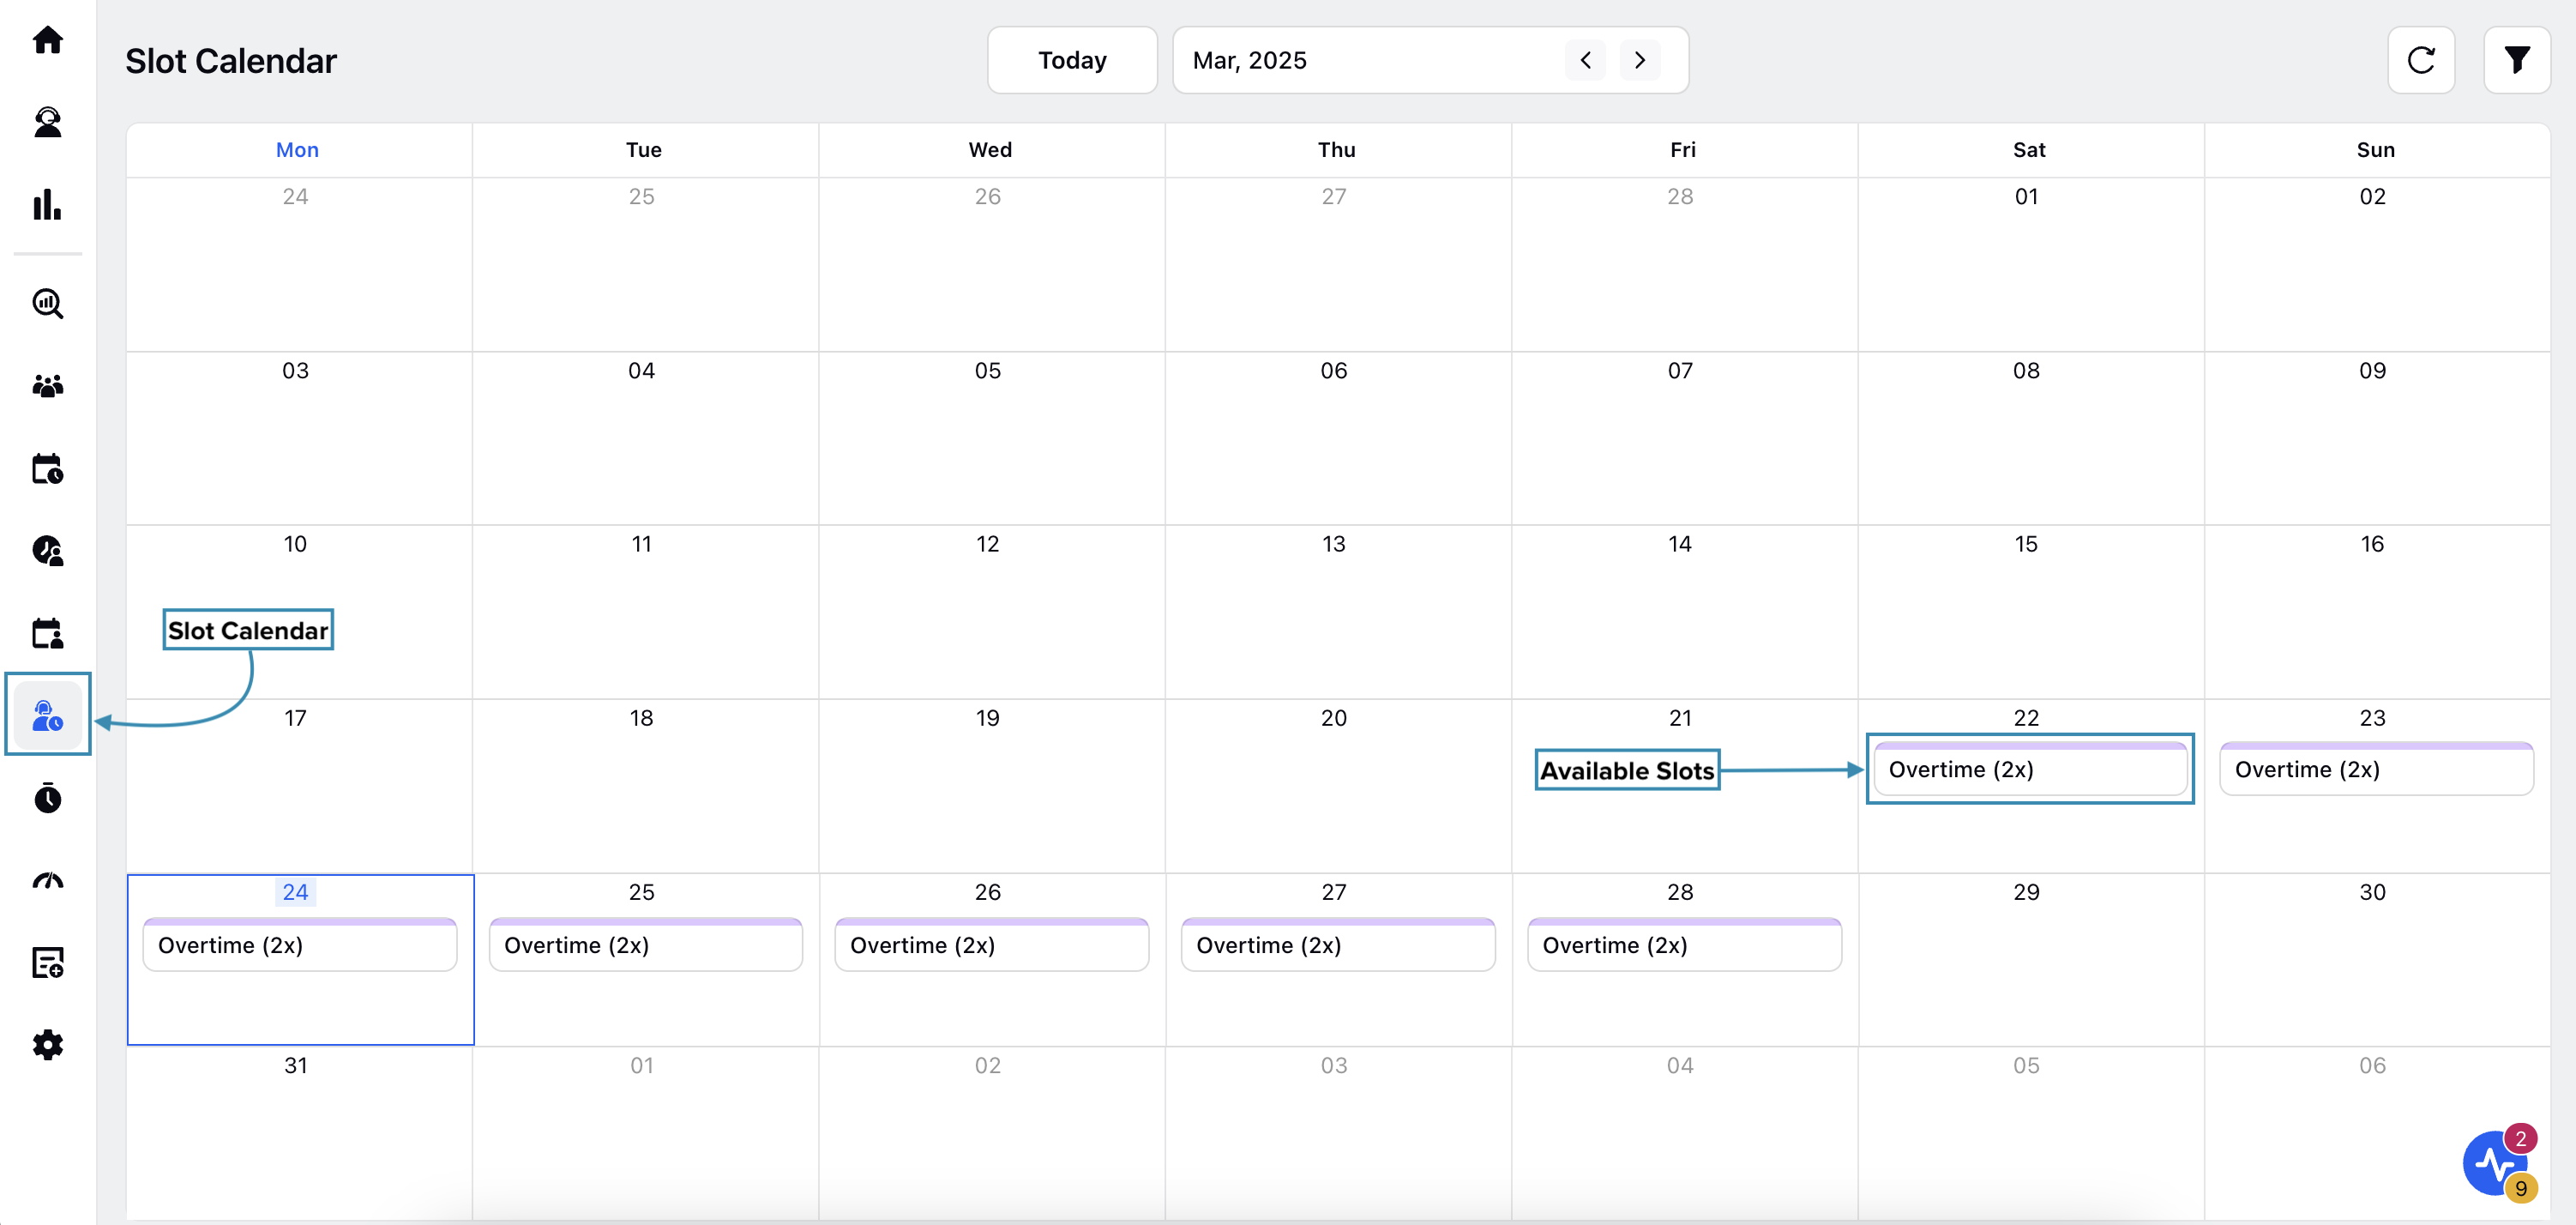Click the Tue column header
The width and height of the screenshot is (2576, 1225).
644,149
